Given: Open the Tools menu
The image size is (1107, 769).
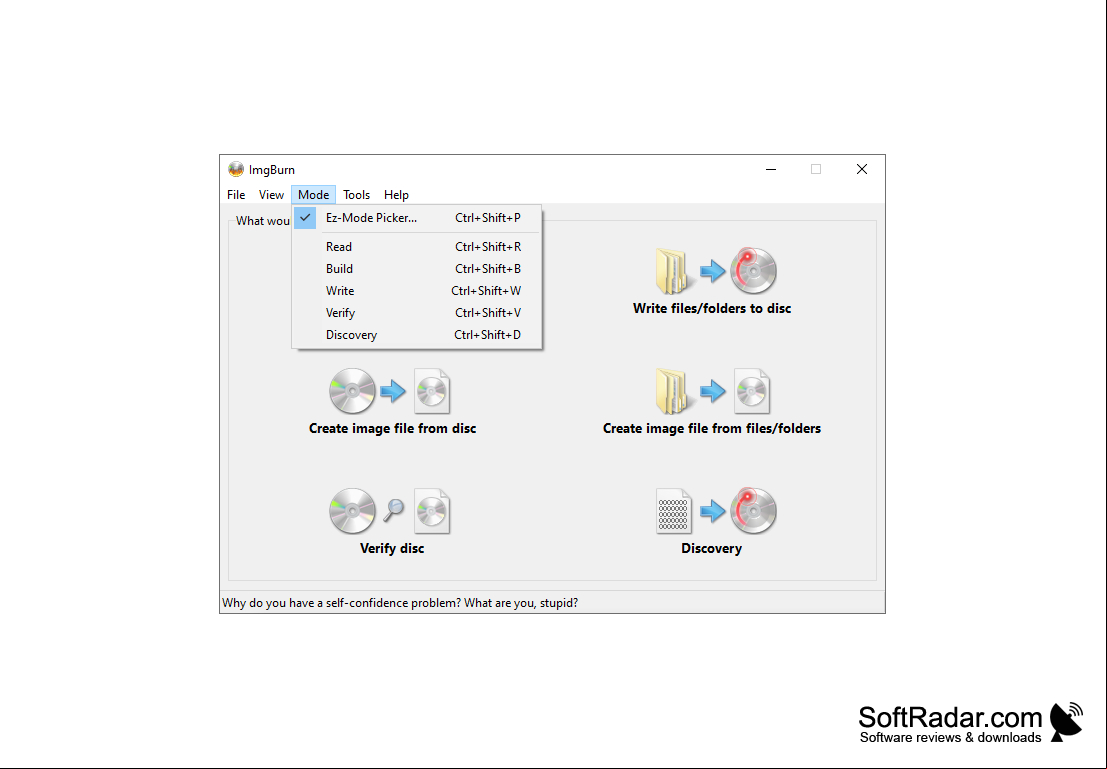Looking at the screenshot, I should click(x=357, y=195).
